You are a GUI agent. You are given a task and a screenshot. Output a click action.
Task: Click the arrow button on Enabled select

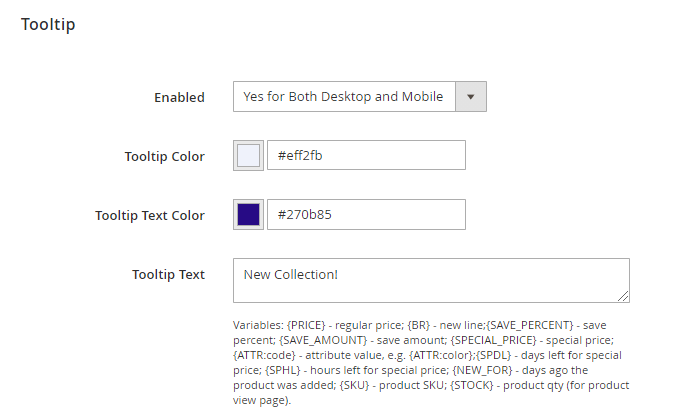tap(471, 97)
